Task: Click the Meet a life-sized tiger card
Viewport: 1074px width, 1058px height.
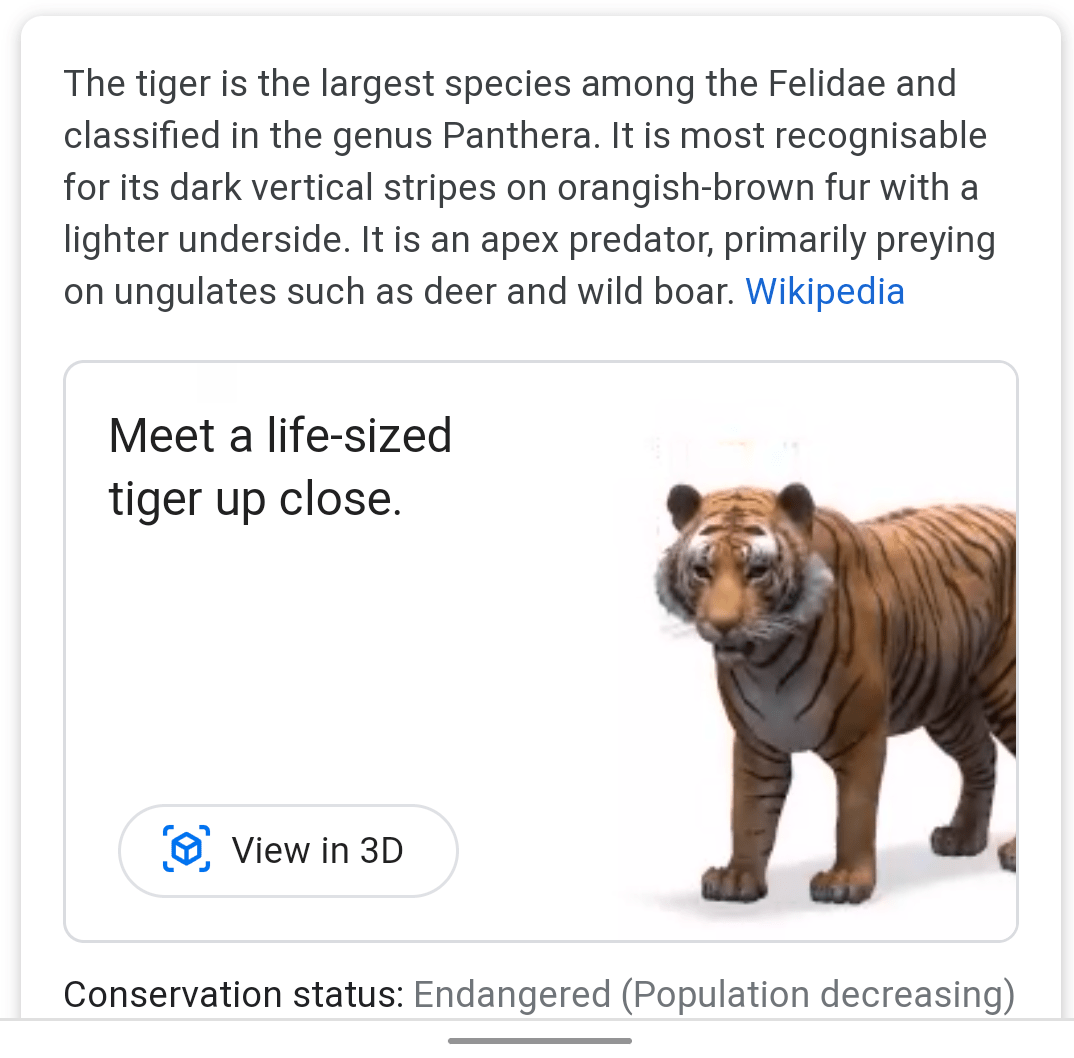Action: click(540, 650)
